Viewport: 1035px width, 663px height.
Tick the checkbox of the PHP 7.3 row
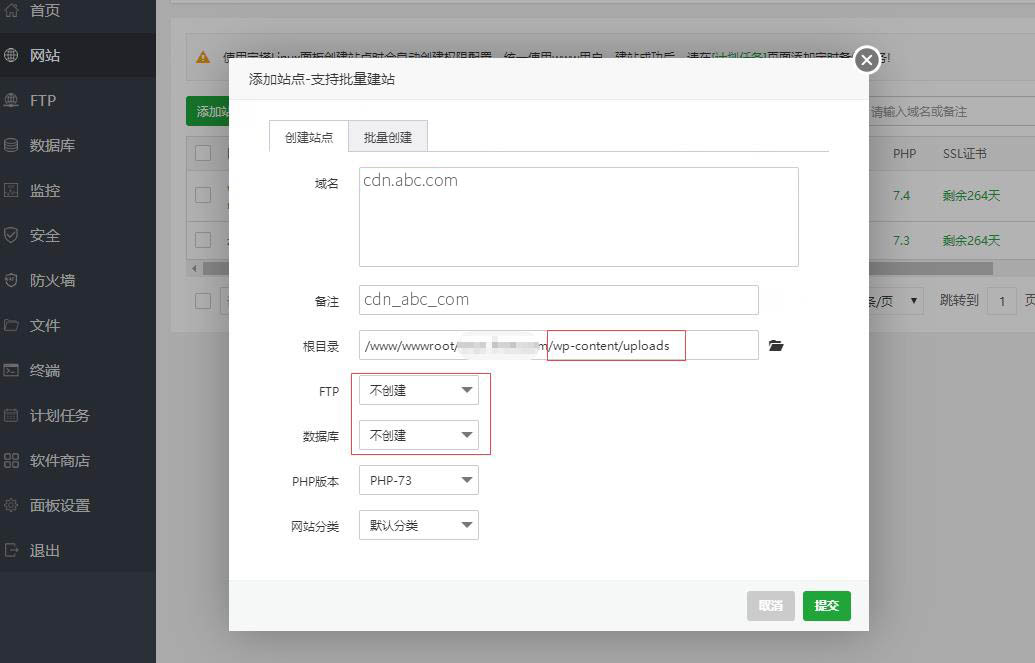point(203,240)
